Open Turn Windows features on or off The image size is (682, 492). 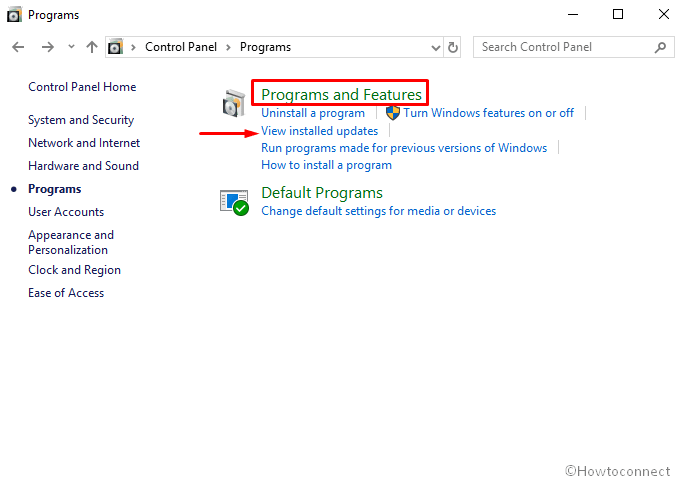488,113
